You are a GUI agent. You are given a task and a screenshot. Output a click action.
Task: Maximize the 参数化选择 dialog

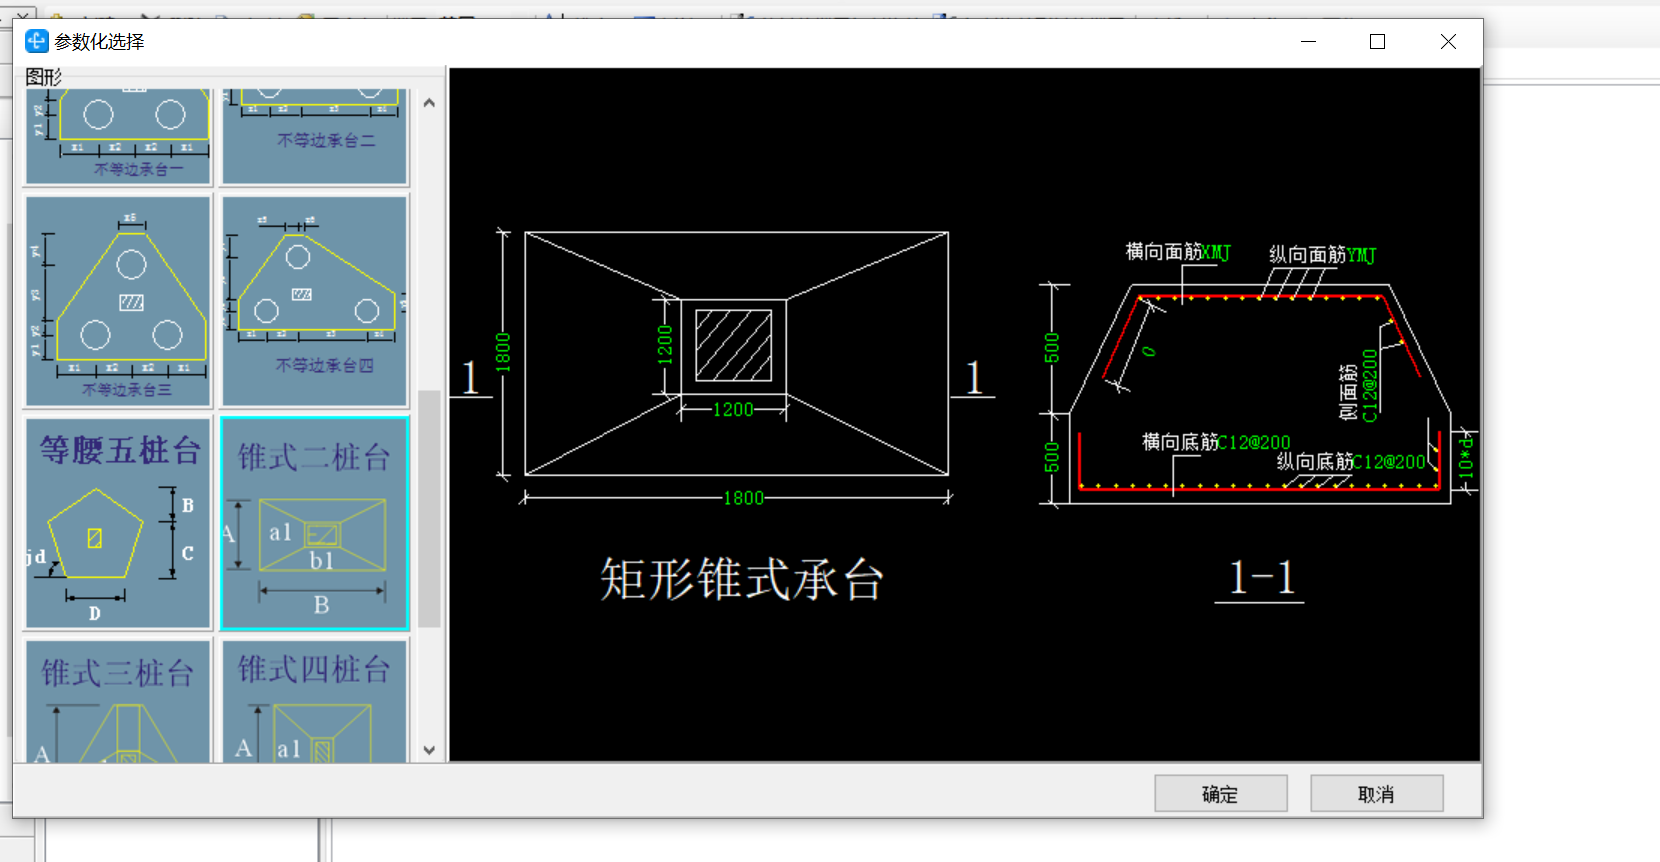click(x=1377, y=41)
